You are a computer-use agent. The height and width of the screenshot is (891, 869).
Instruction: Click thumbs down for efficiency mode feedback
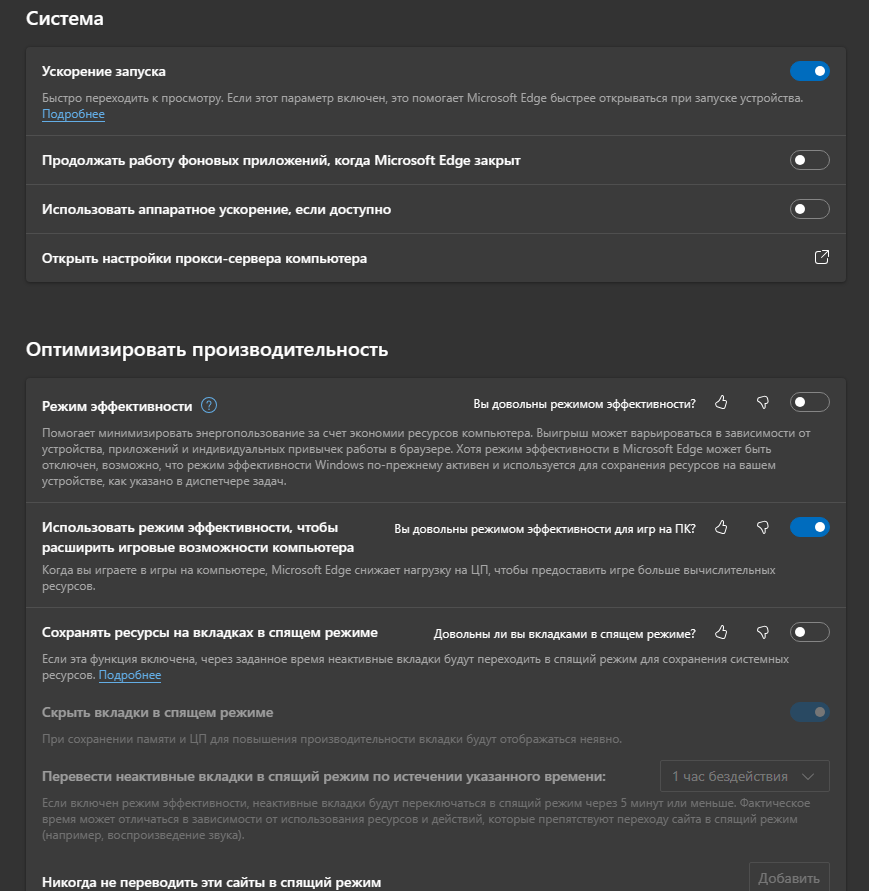[763, 403]
